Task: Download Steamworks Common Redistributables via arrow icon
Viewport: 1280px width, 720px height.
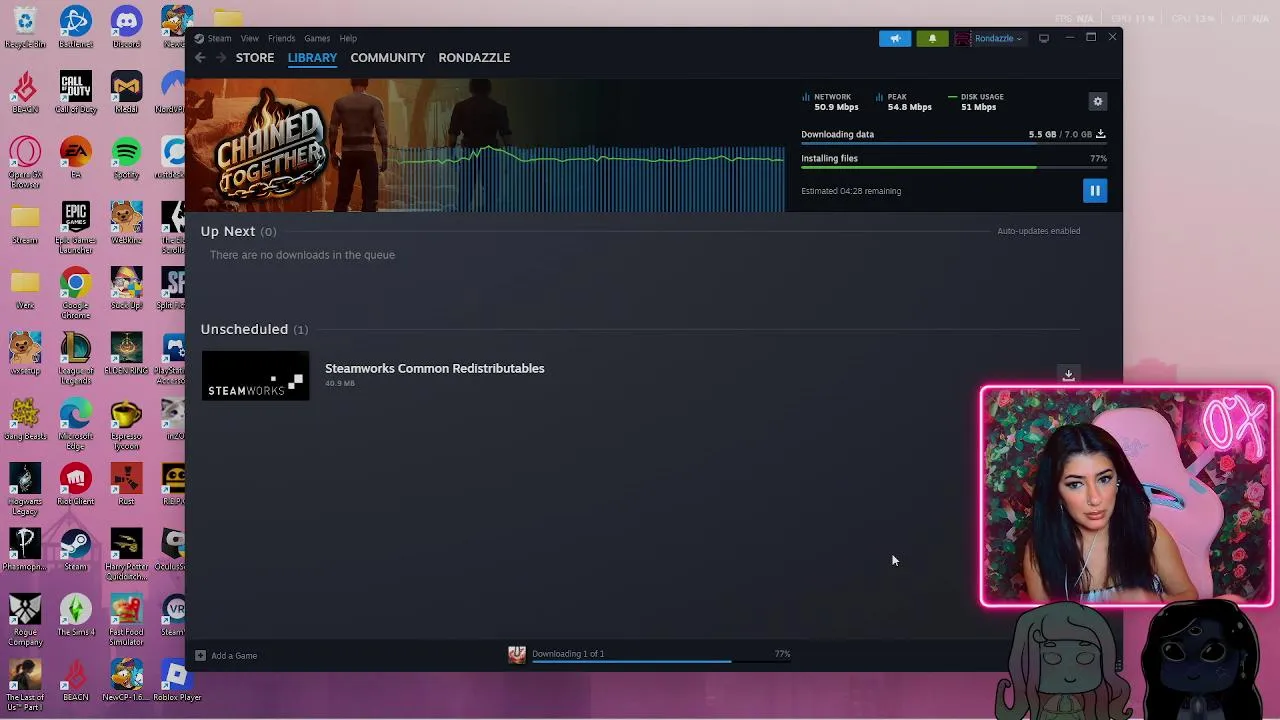Action: click(x=1068, y=375)
